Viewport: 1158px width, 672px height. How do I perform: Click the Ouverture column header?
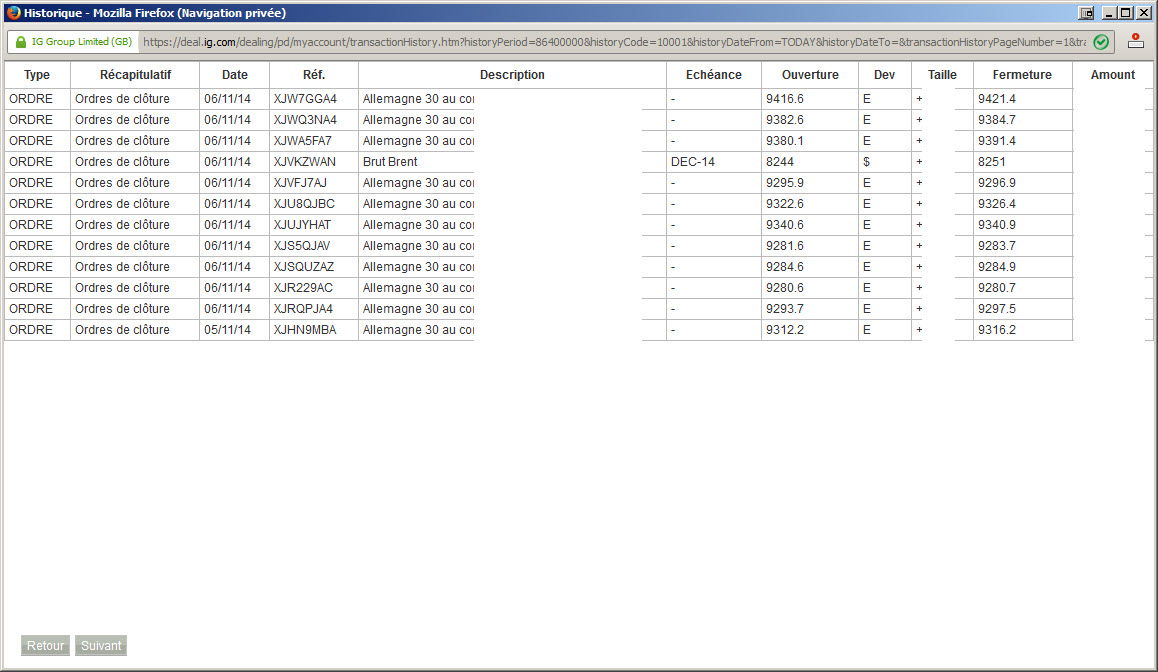tap(810, 75)
